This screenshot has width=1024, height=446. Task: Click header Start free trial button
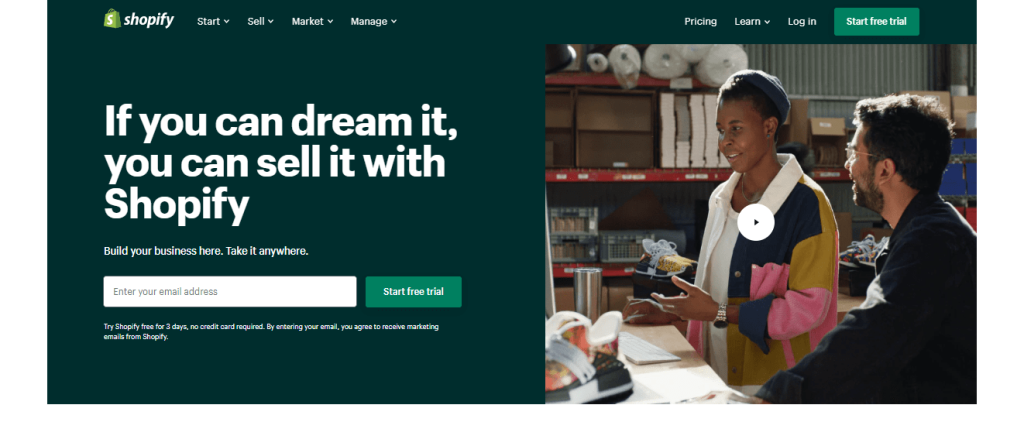(876, 22)
